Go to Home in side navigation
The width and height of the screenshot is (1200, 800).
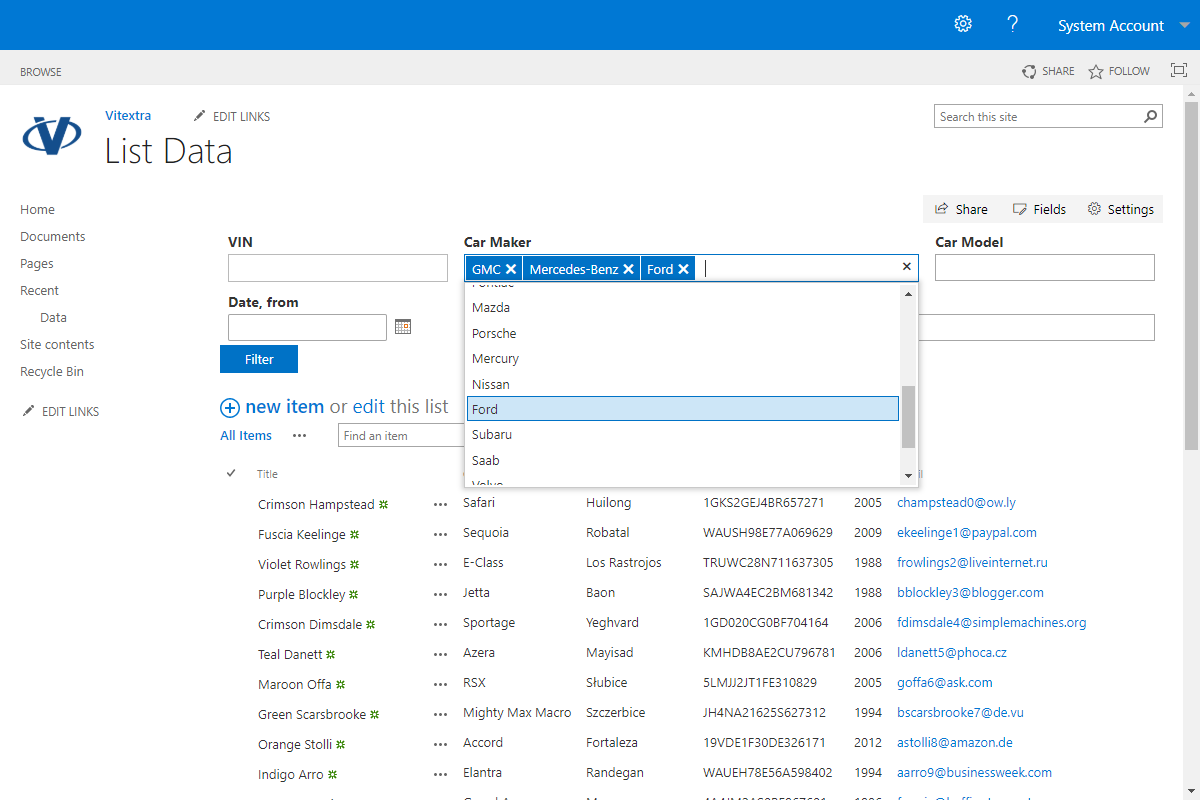coord(37,210)
